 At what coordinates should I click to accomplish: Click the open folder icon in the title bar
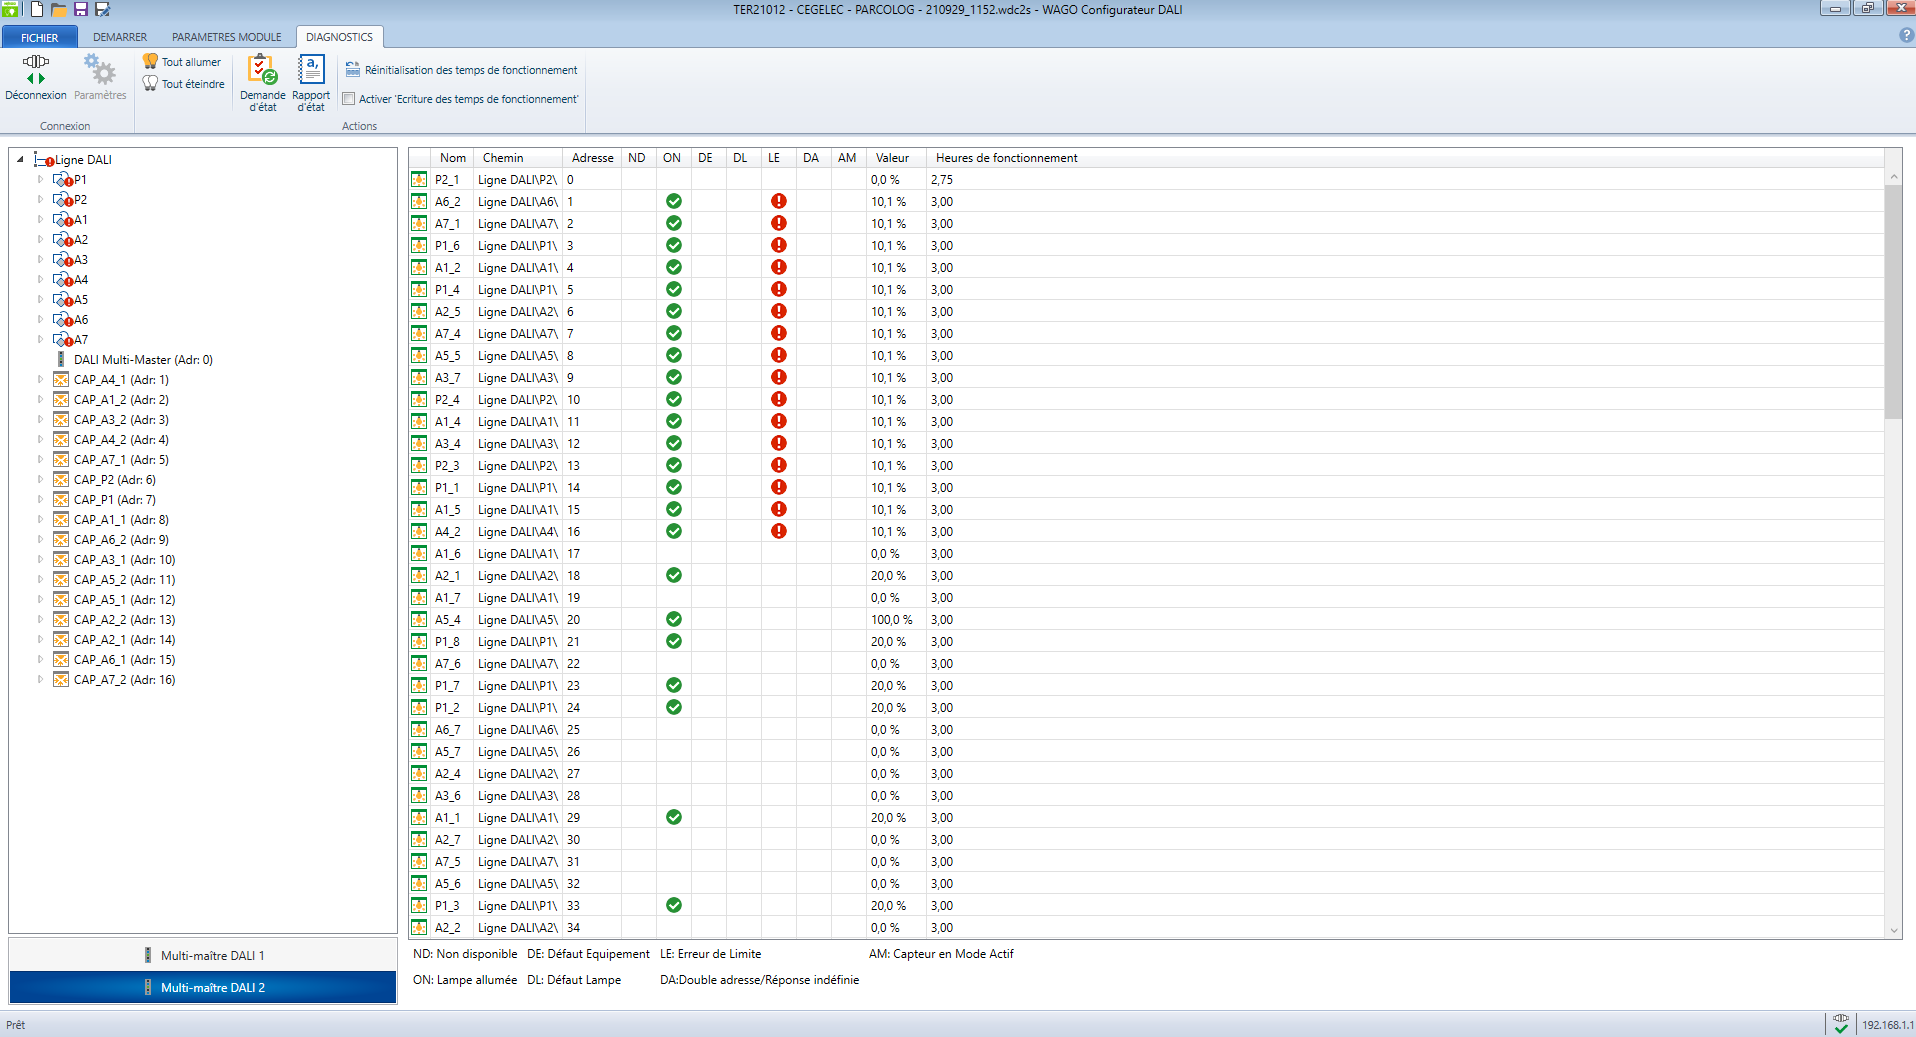click(59, 10)
